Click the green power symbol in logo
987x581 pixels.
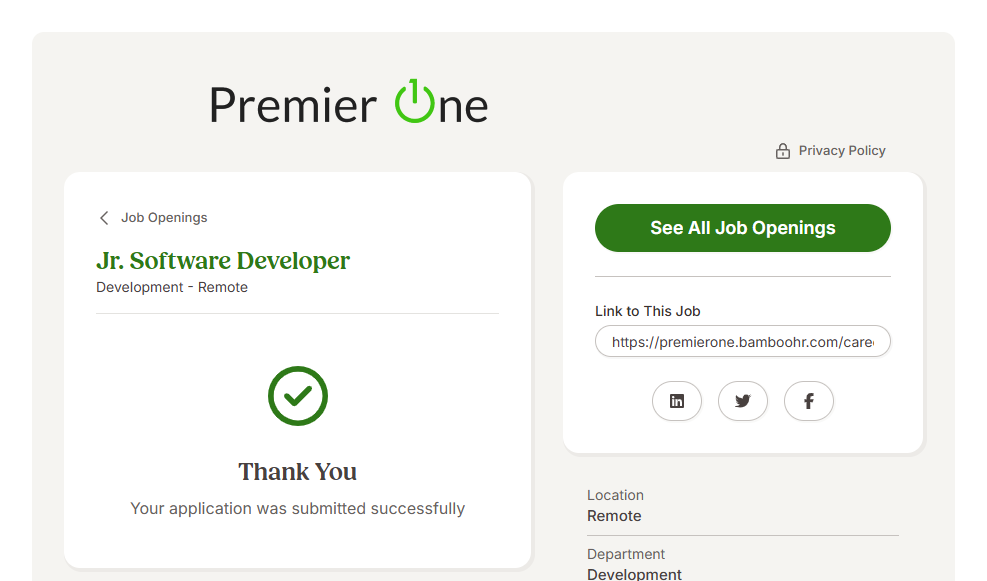pyautogui.click(x=414, y=102)
